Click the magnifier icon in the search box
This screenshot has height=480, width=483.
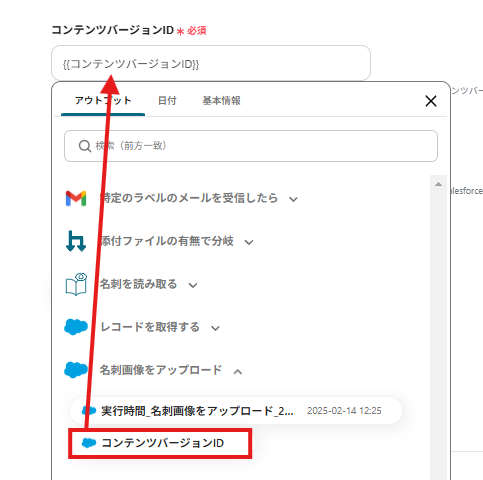[85, 146]
